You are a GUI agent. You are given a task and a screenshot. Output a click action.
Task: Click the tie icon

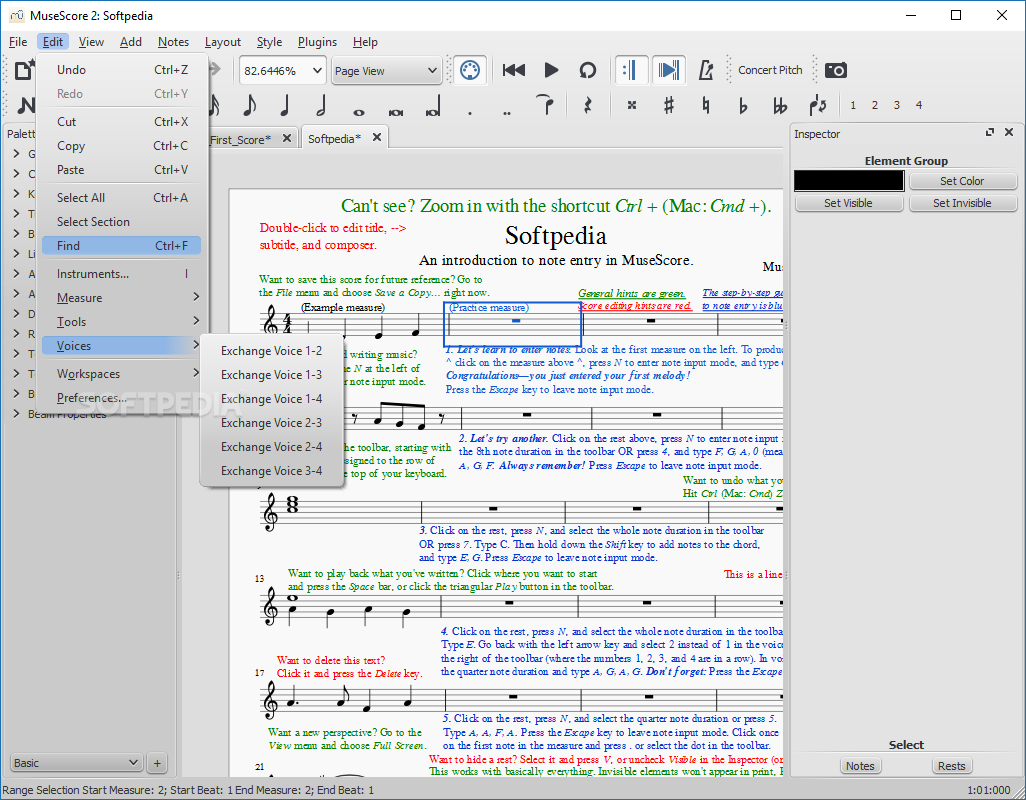tap(545, 105)
